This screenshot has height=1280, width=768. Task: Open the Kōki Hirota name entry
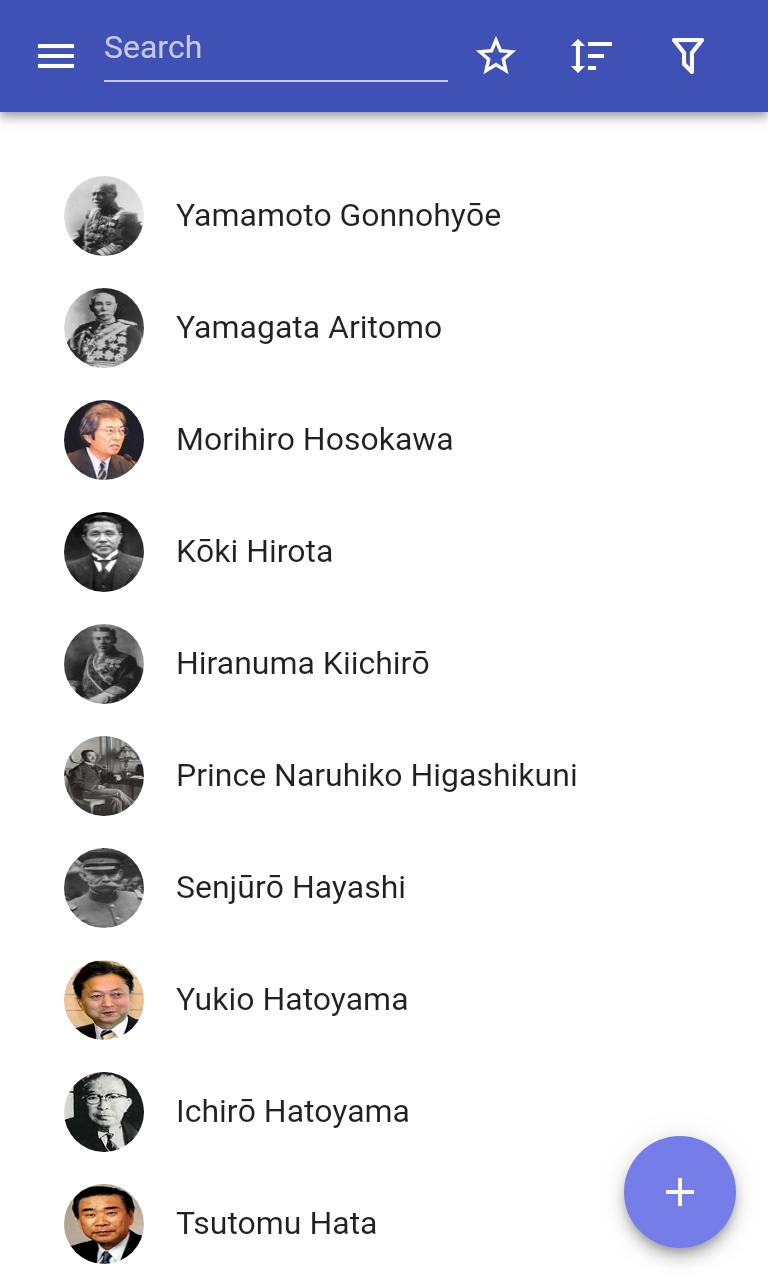coord(254,552)
